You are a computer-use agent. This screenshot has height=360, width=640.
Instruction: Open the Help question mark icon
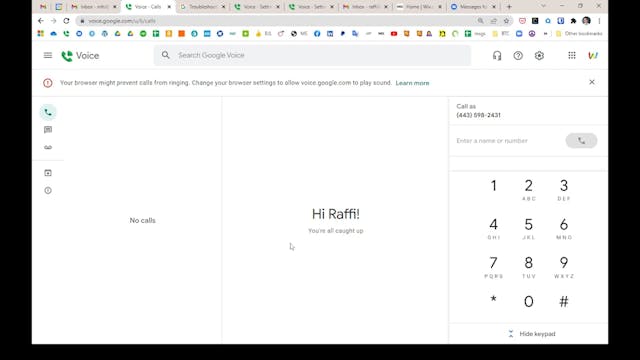[518, 56]
